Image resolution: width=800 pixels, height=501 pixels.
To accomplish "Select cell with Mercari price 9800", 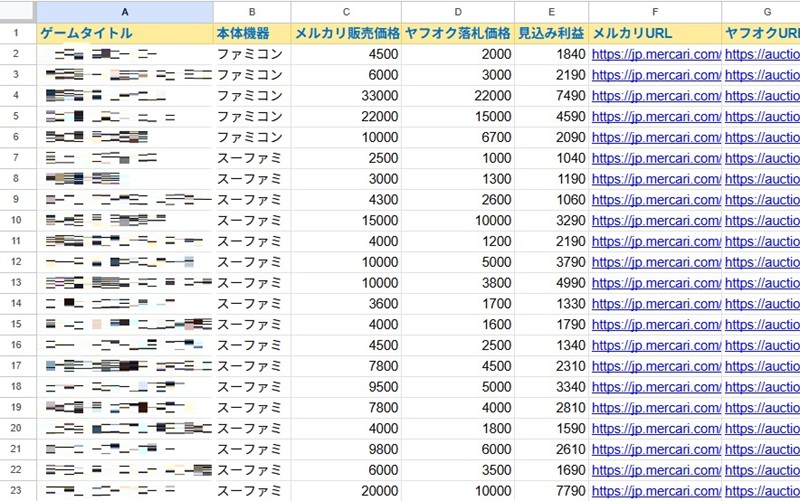I will (346, 449).
